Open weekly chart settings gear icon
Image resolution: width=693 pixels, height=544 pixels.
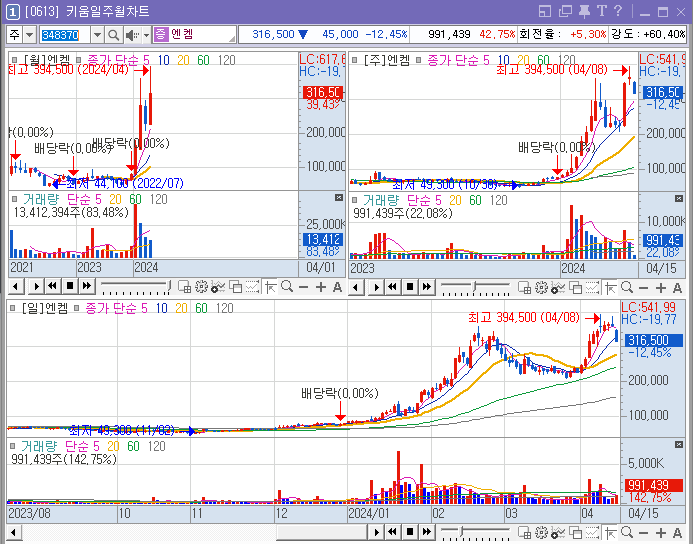click(x=541, y=288)
